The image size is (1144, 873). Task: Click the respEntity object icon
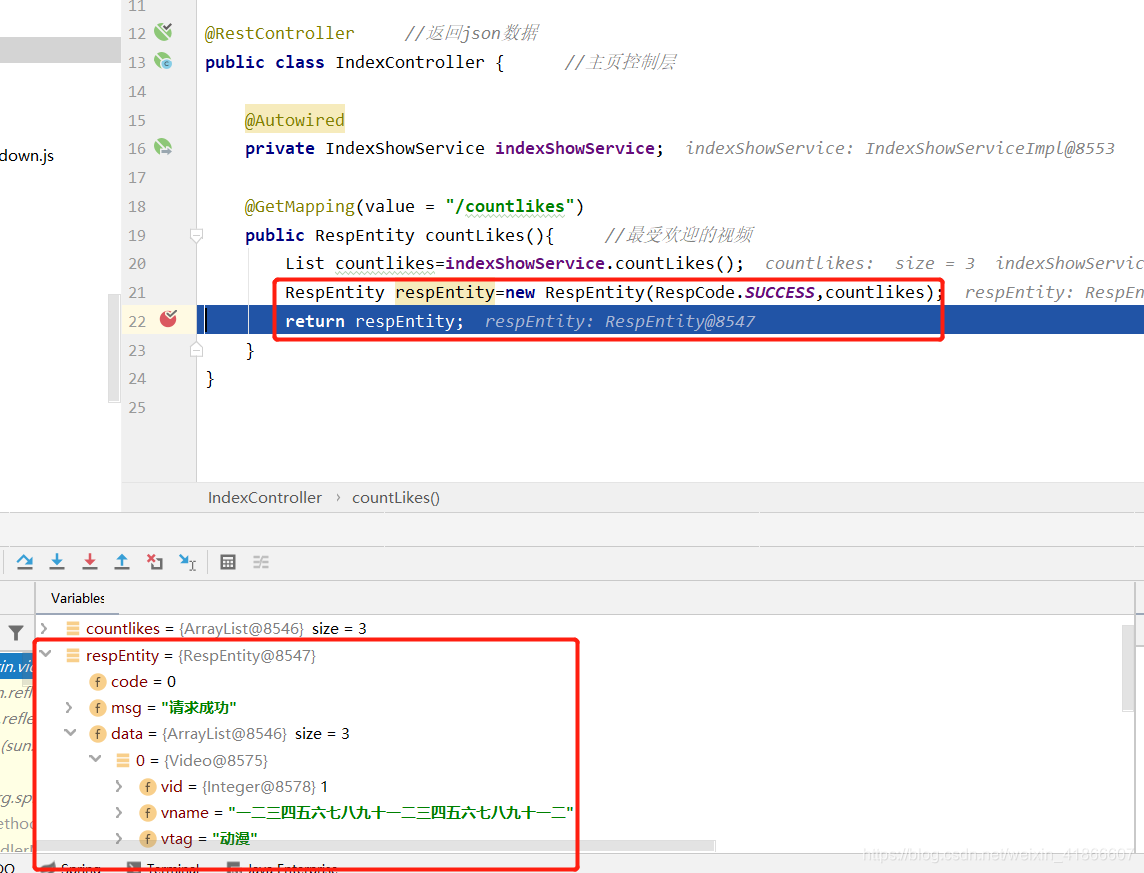point(73,656)
